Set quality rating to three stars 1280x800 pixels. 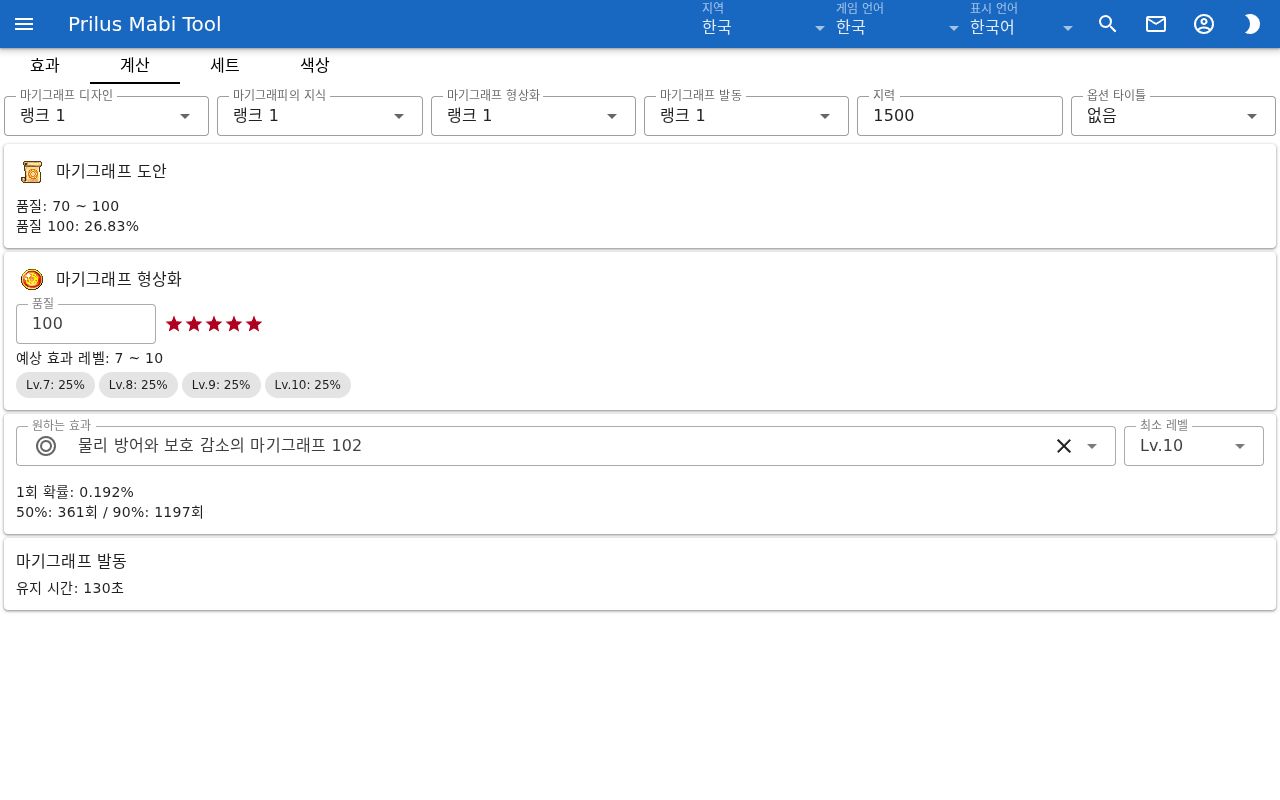click(214, 324)
